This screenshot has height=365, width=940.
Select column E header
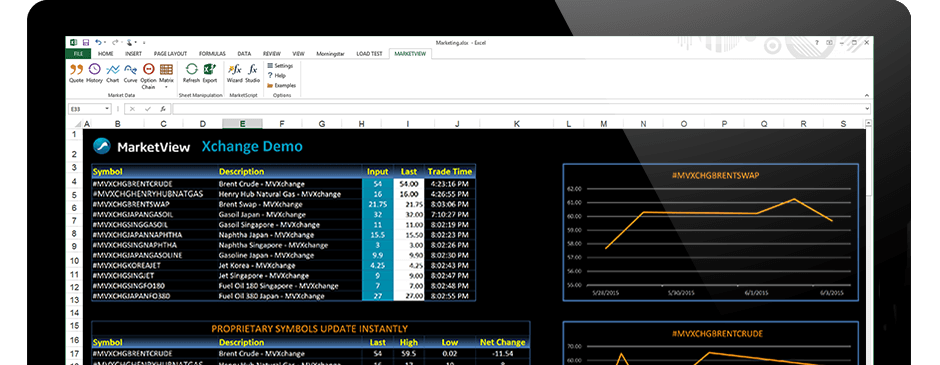pos(242,124)
